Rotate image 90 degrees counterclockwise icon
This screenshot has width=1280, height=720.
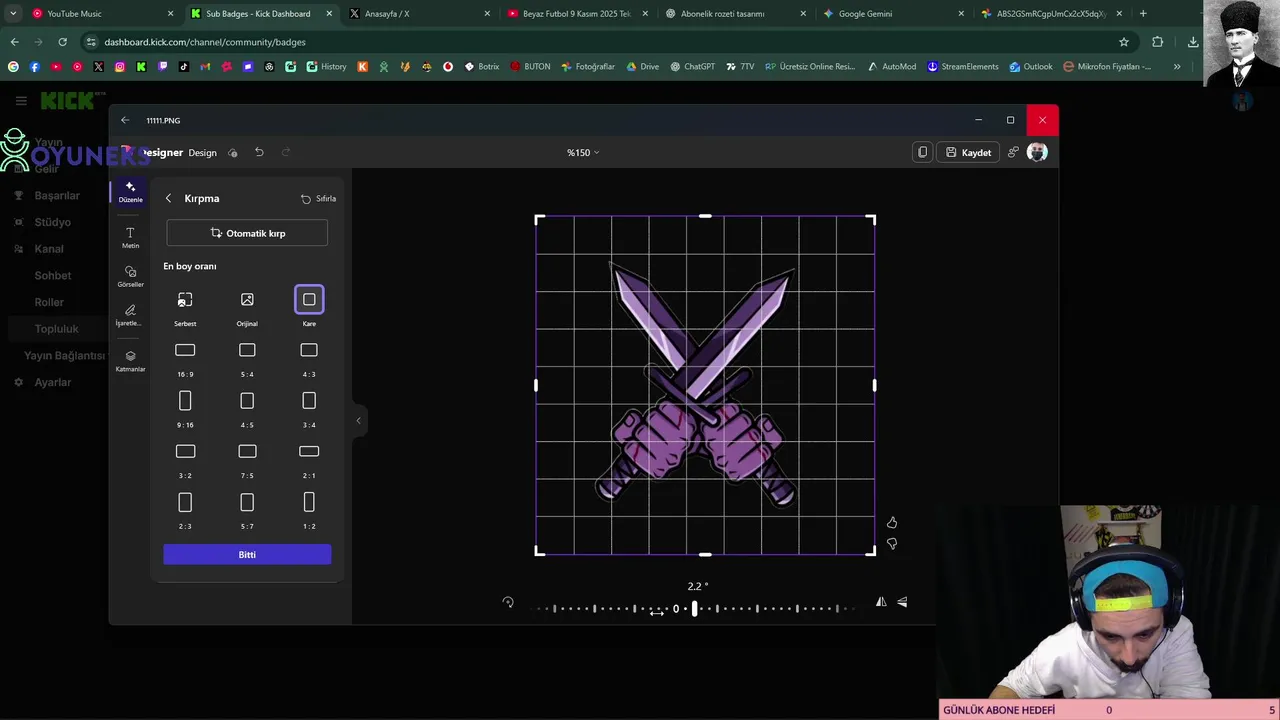(x=508, y=602)
